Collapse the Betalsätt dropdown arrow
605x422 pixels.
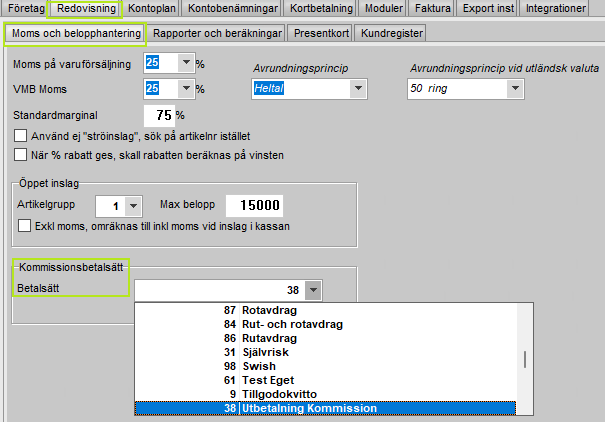[x=313, y=290]
